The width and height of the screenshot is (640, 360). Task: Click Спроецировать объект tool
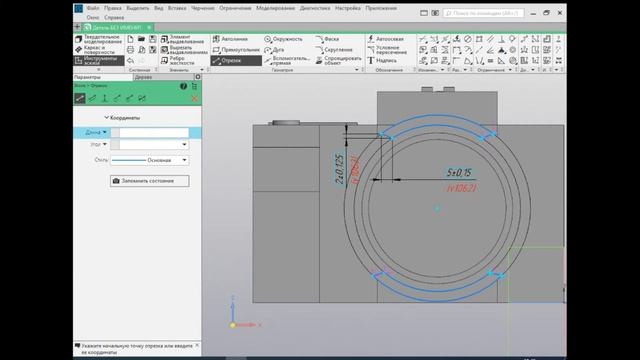click(x=338, y=60)
